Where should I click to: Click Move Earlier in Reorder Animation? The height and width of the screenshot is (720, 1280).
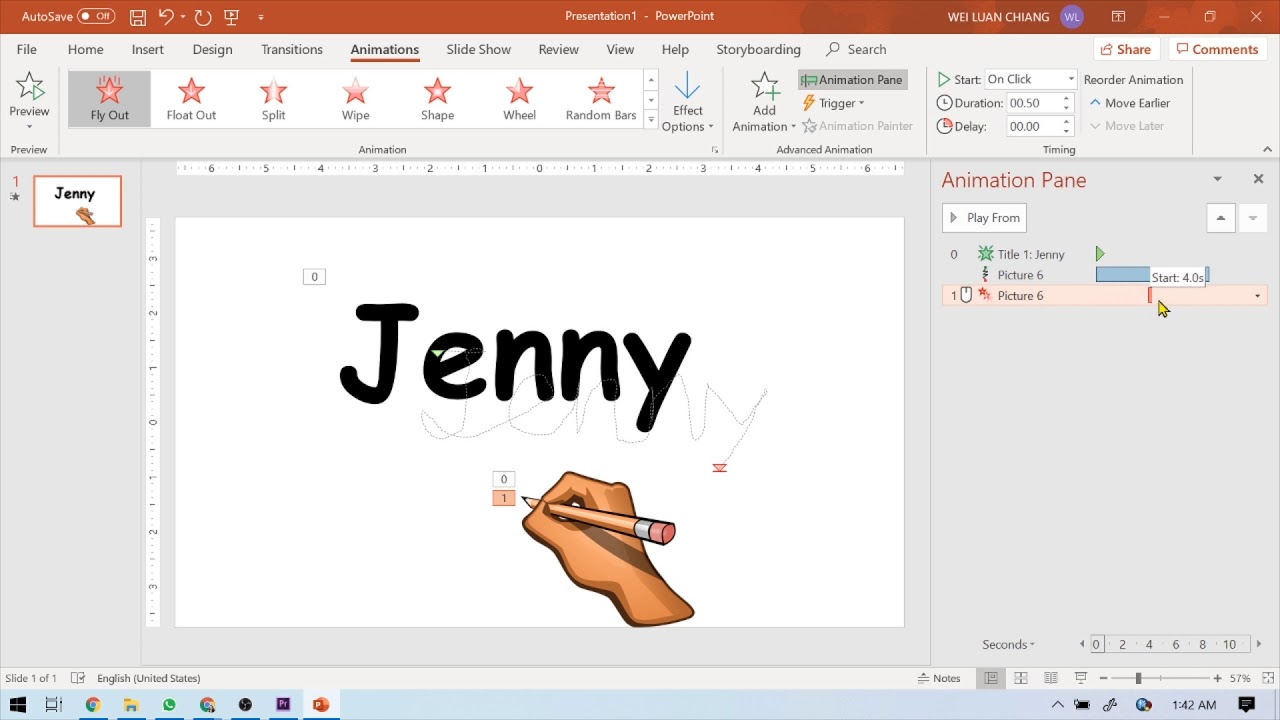(x=1129, y=103)
